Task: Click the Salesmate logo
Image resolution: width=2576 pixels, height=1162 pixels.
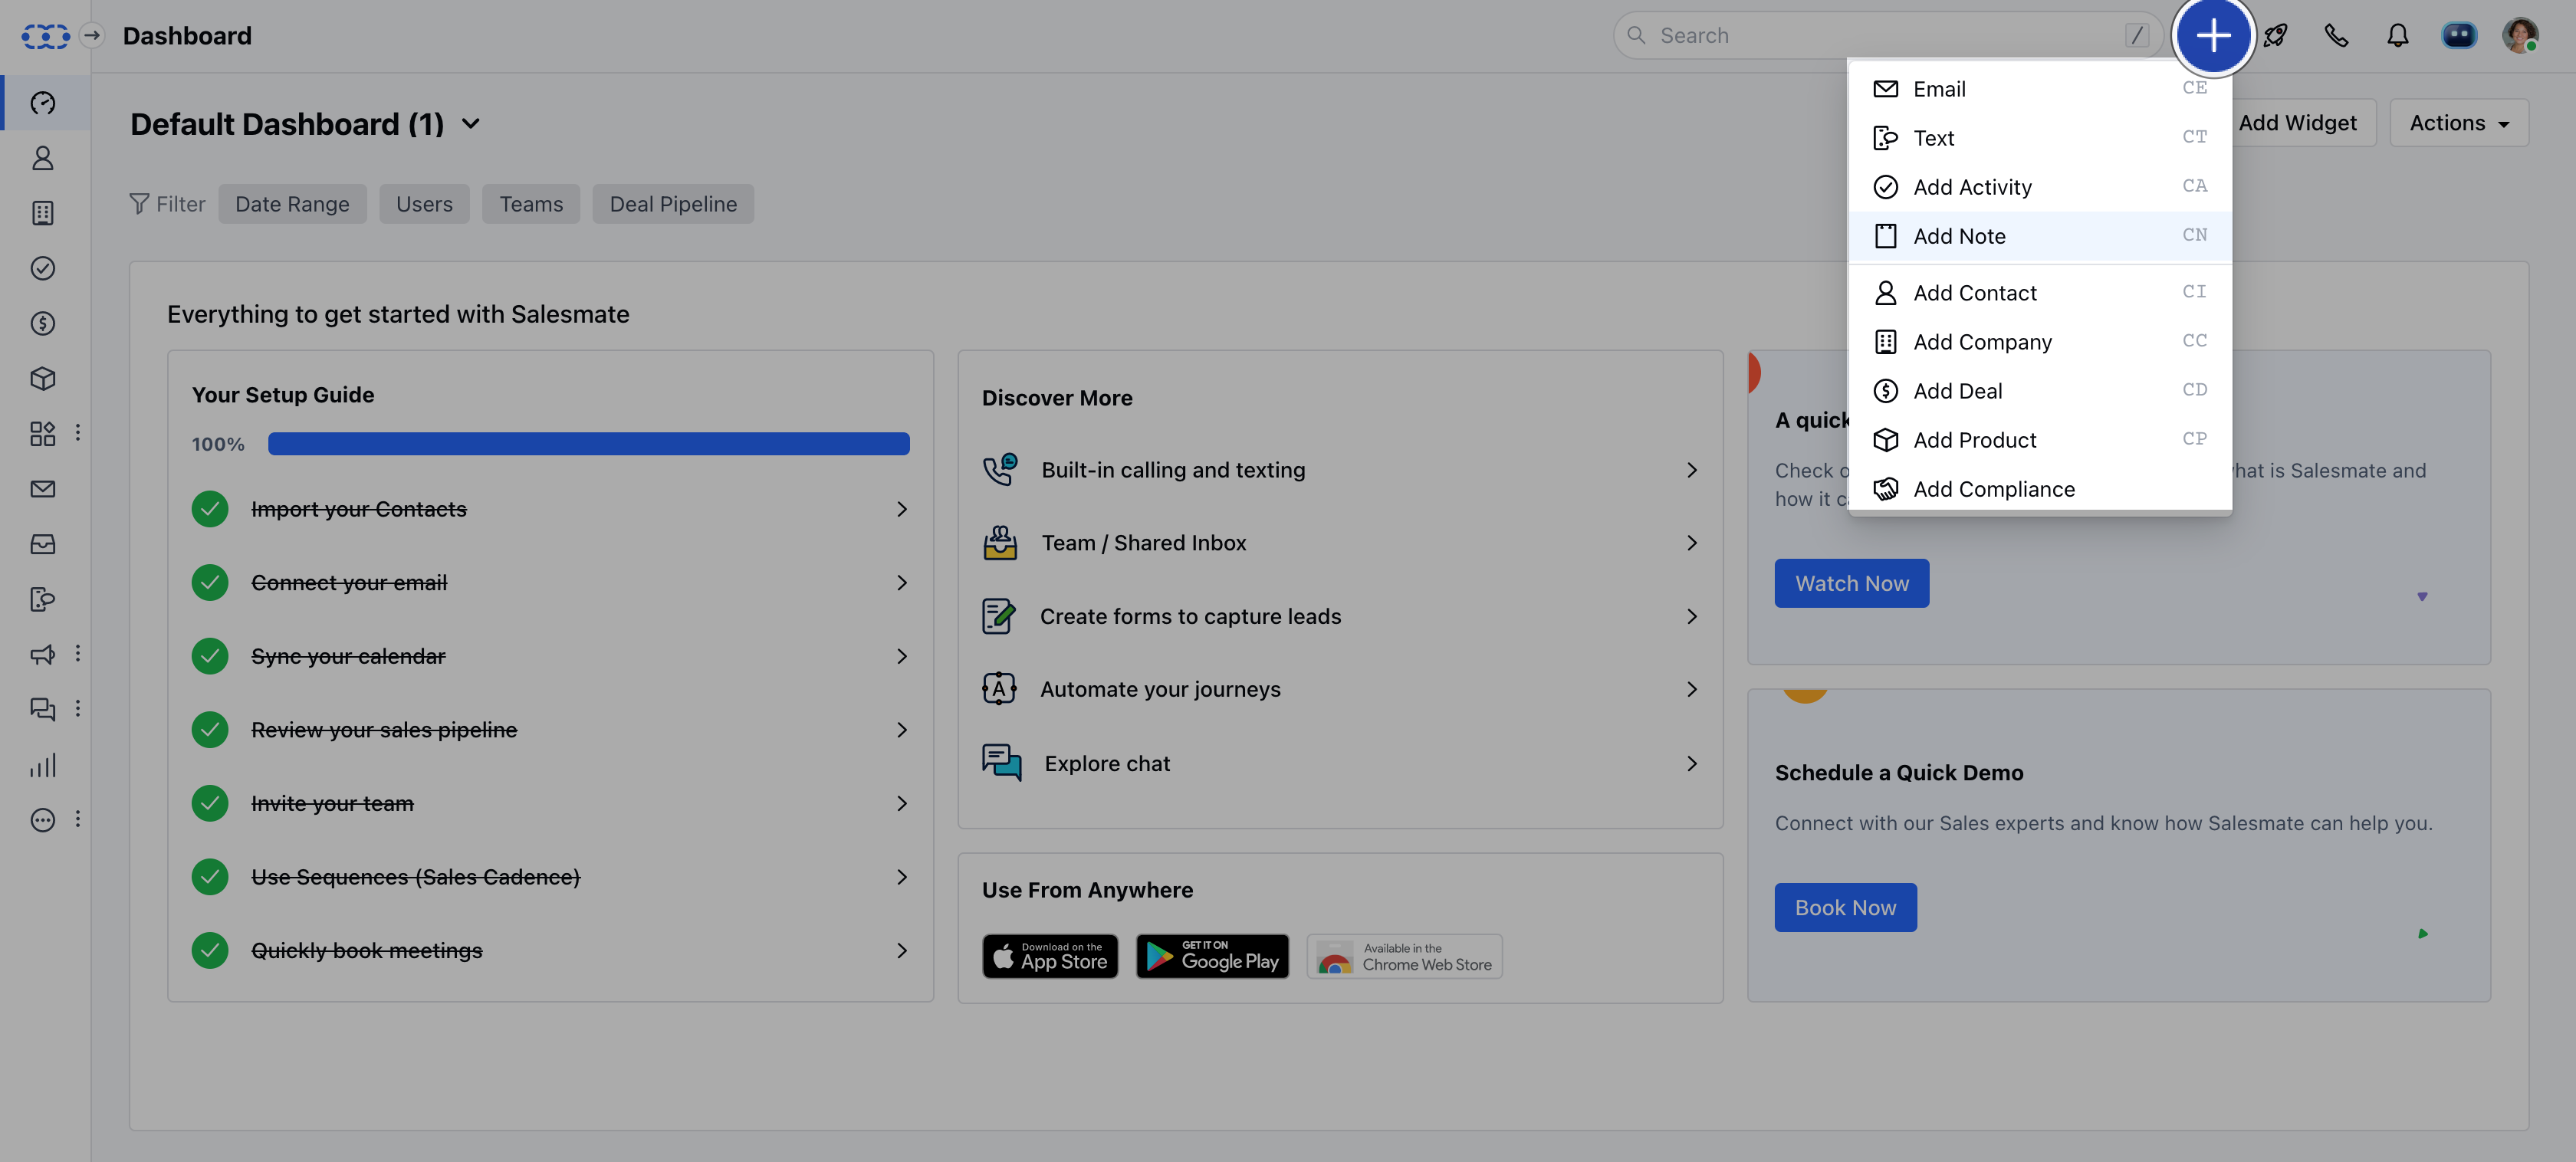Action: [x=46, y=36]
